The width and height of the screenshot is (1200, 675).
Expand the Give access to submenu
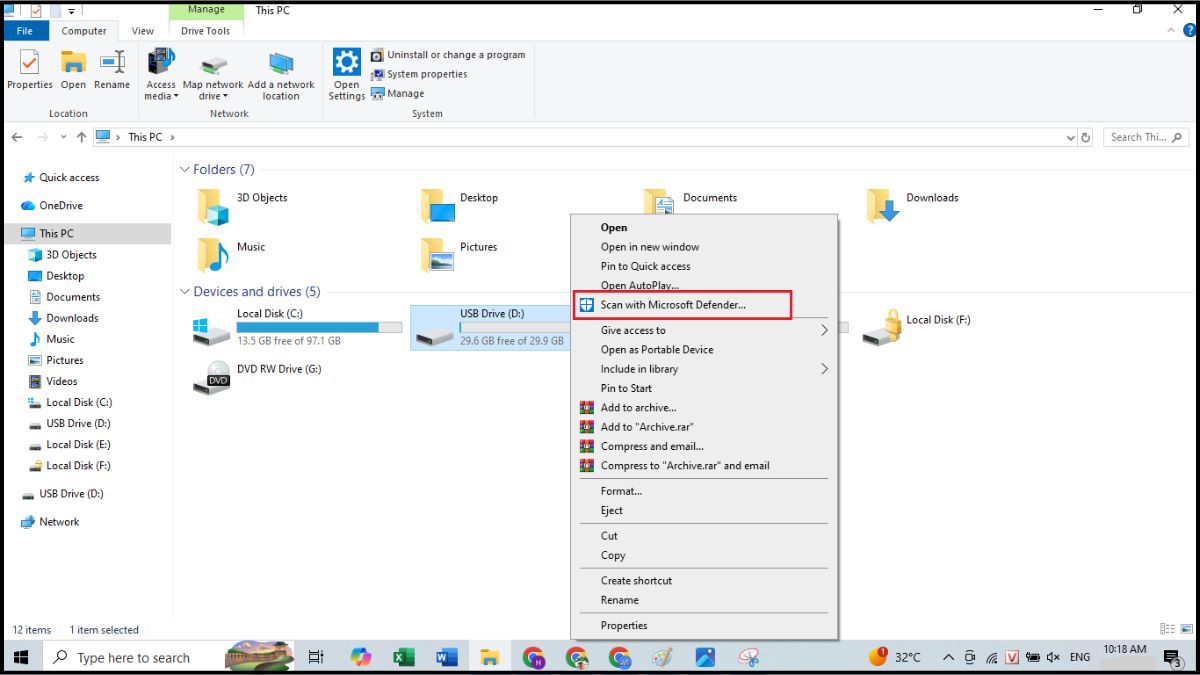[x=704, y=330]
